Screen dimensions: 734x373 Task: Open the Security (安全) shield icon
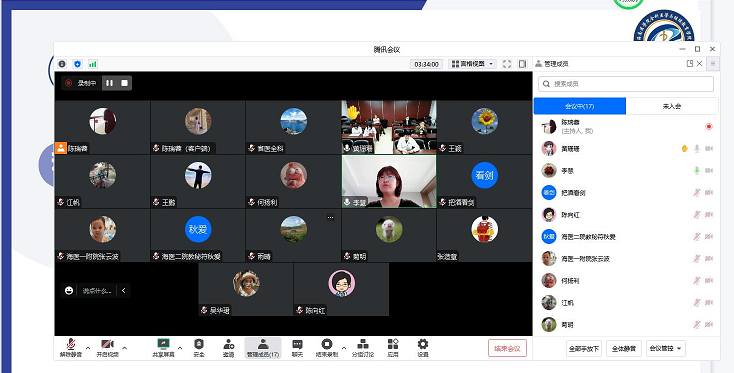198,348
